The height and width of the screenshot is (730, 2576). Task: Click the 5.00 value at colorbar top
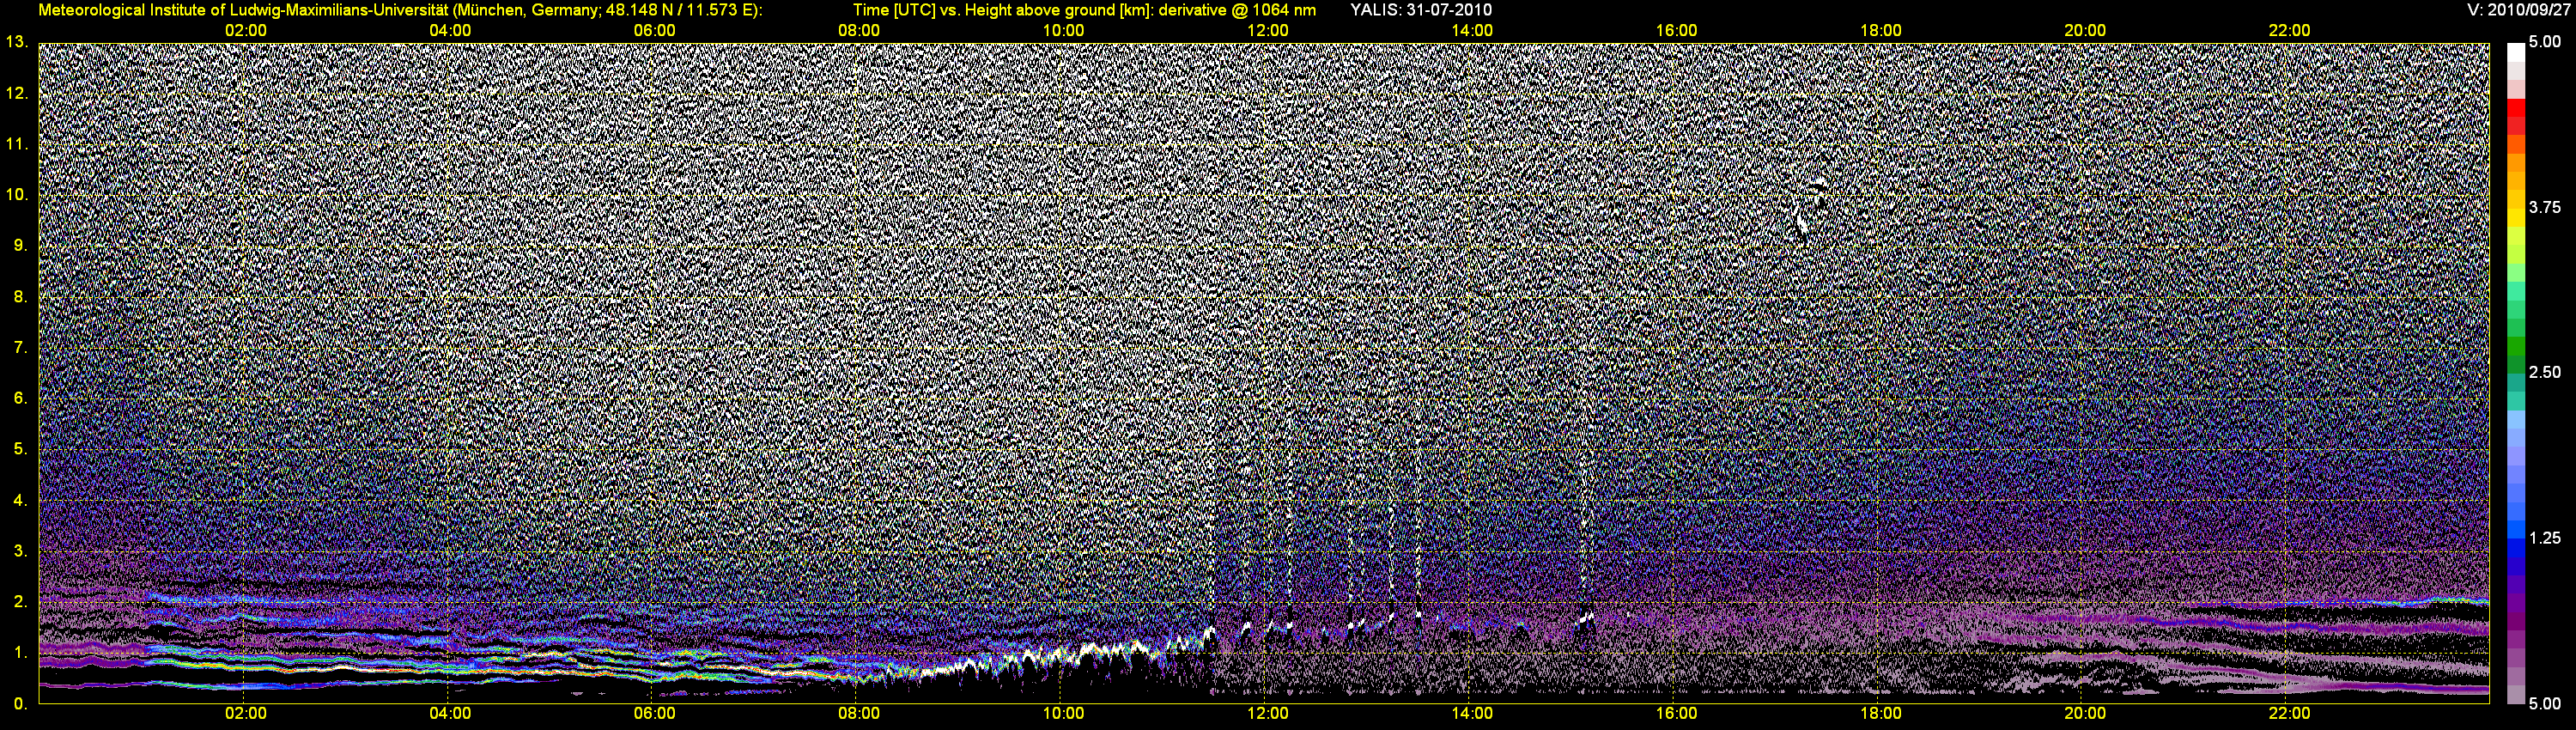(2545, 42)
